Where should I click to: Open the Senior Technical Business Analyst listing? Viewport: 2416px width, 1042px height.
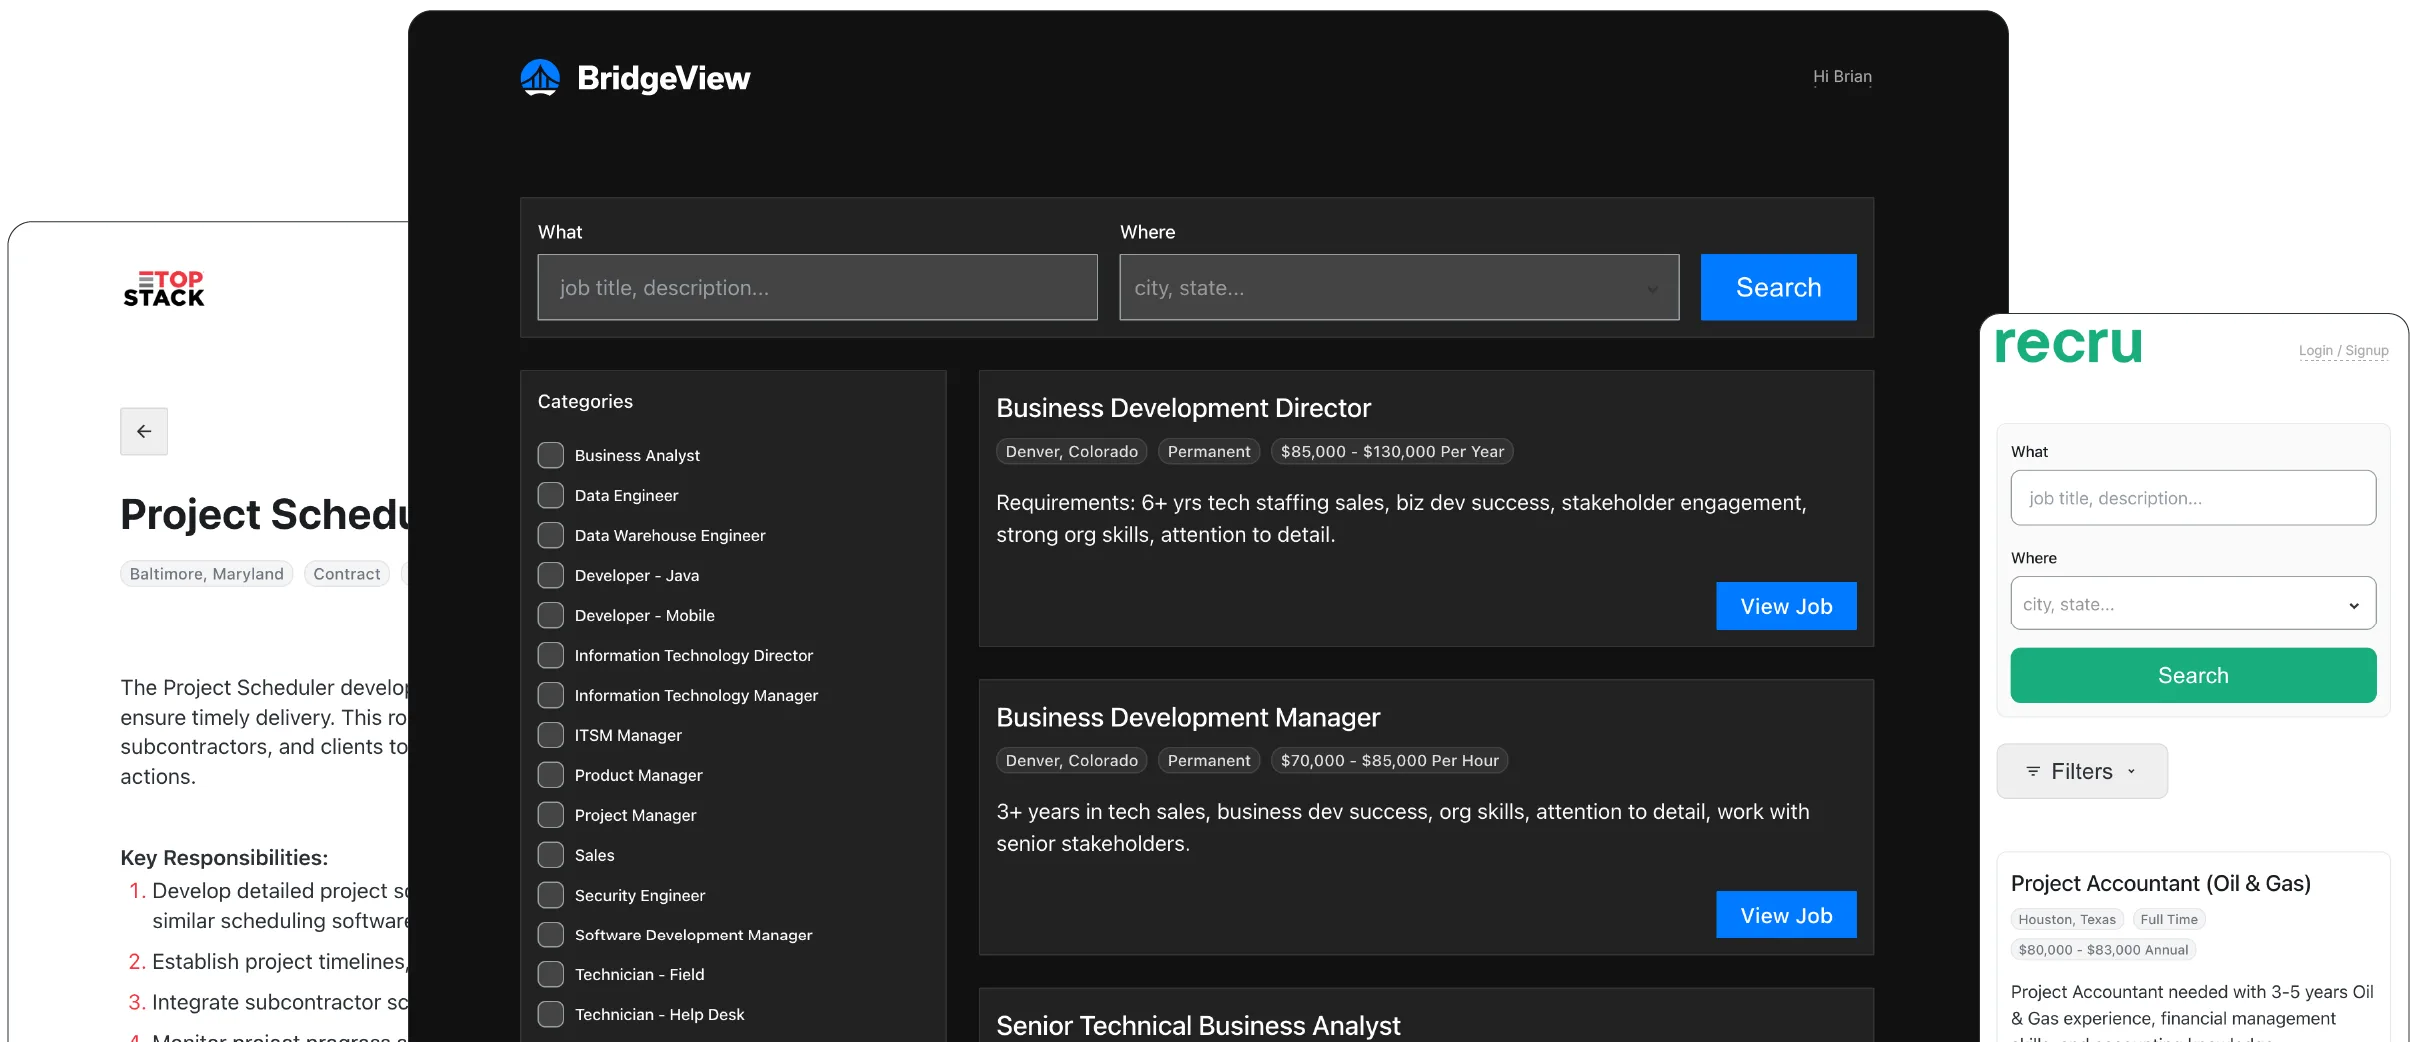click(1198, 1025)
